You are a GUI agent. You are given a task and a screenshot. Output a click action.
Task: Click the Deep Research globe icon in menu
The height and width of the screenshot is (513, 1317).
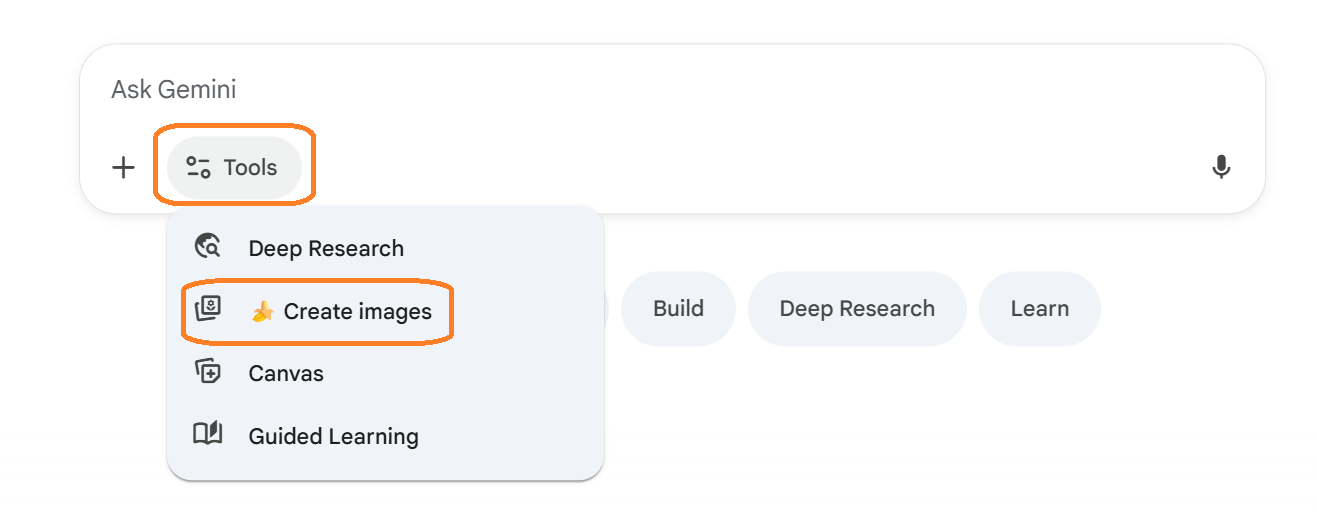click(207, 247)
